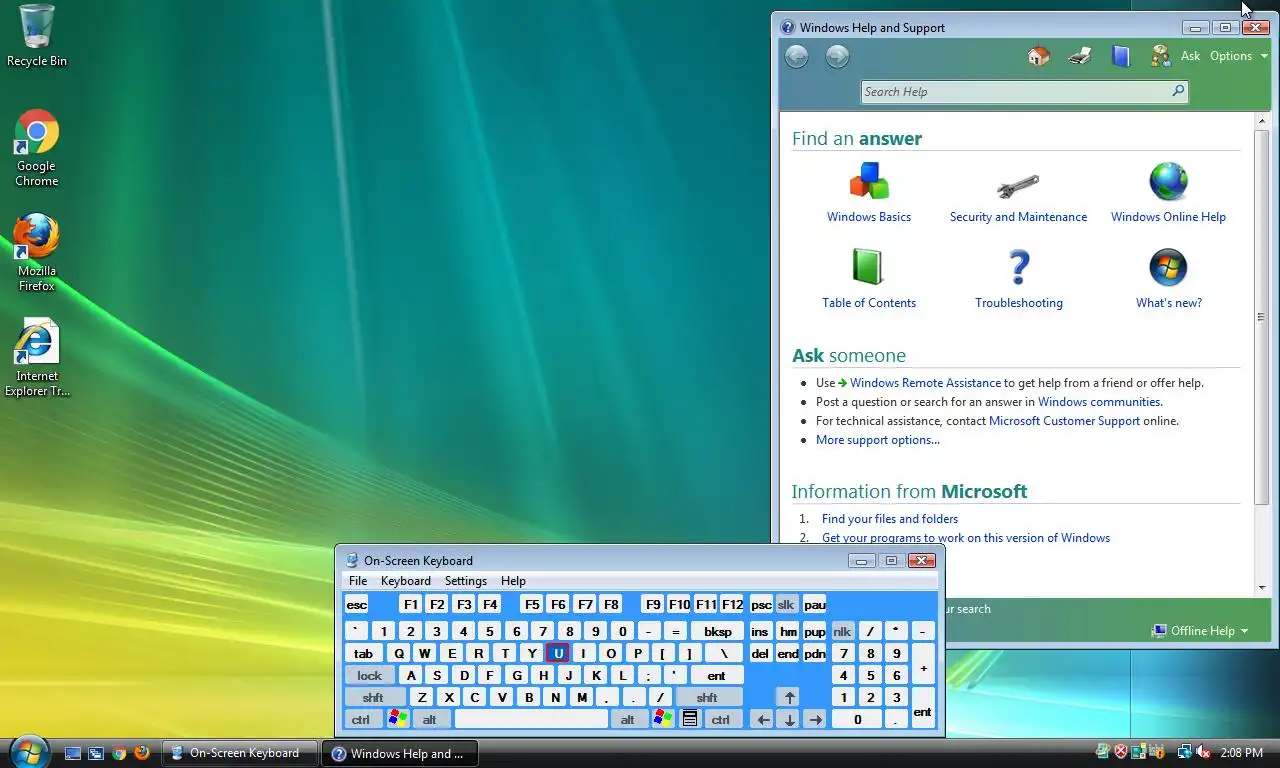Click the tab key on On-Screen Keyboard
This screenshot has height=768, width=1280.
(x=364, y=653)
